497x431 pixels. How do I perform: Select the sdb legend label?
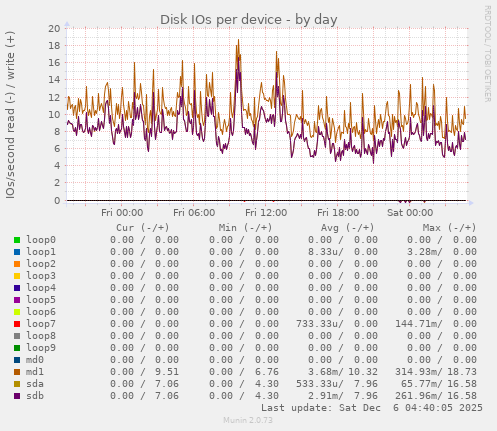[35, 396]
